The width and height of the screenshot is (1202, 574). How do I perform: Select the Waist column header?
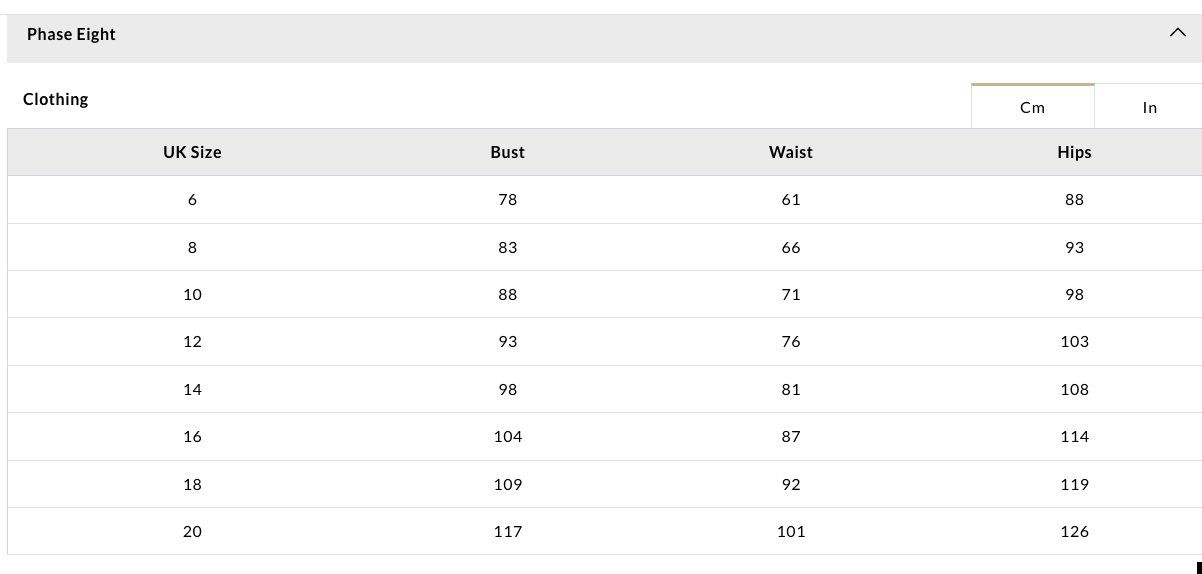pyautogui.click(x=790, y=152)
